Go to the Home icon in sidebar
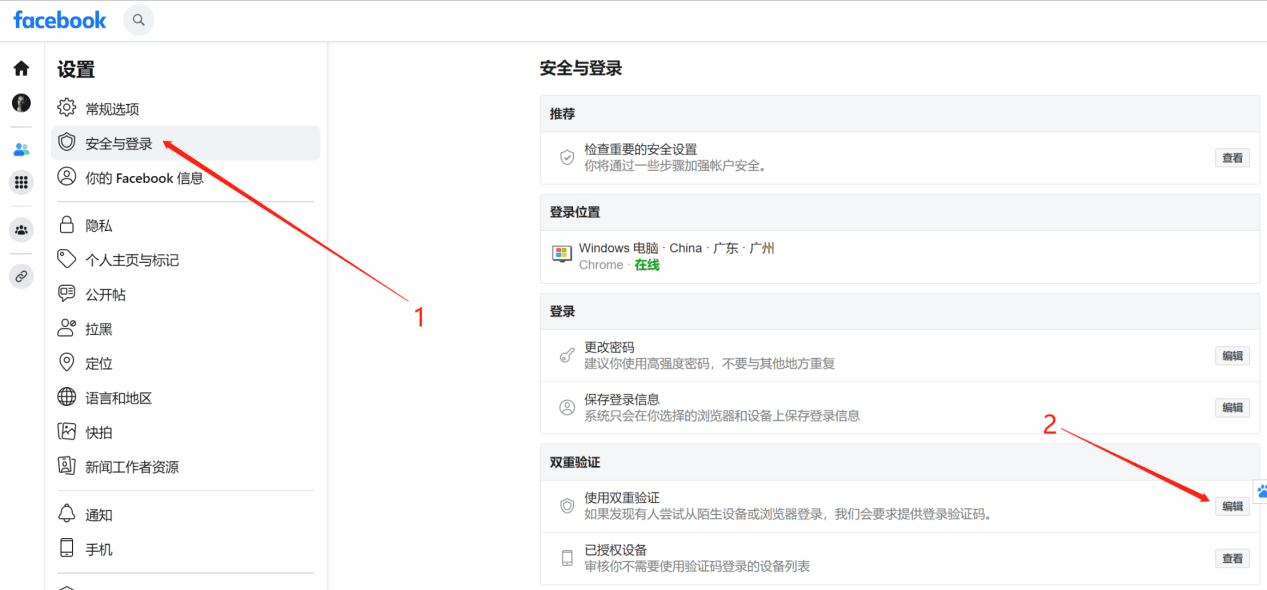The height and width of the screenshot is (590, 1267). coord(21,69)
